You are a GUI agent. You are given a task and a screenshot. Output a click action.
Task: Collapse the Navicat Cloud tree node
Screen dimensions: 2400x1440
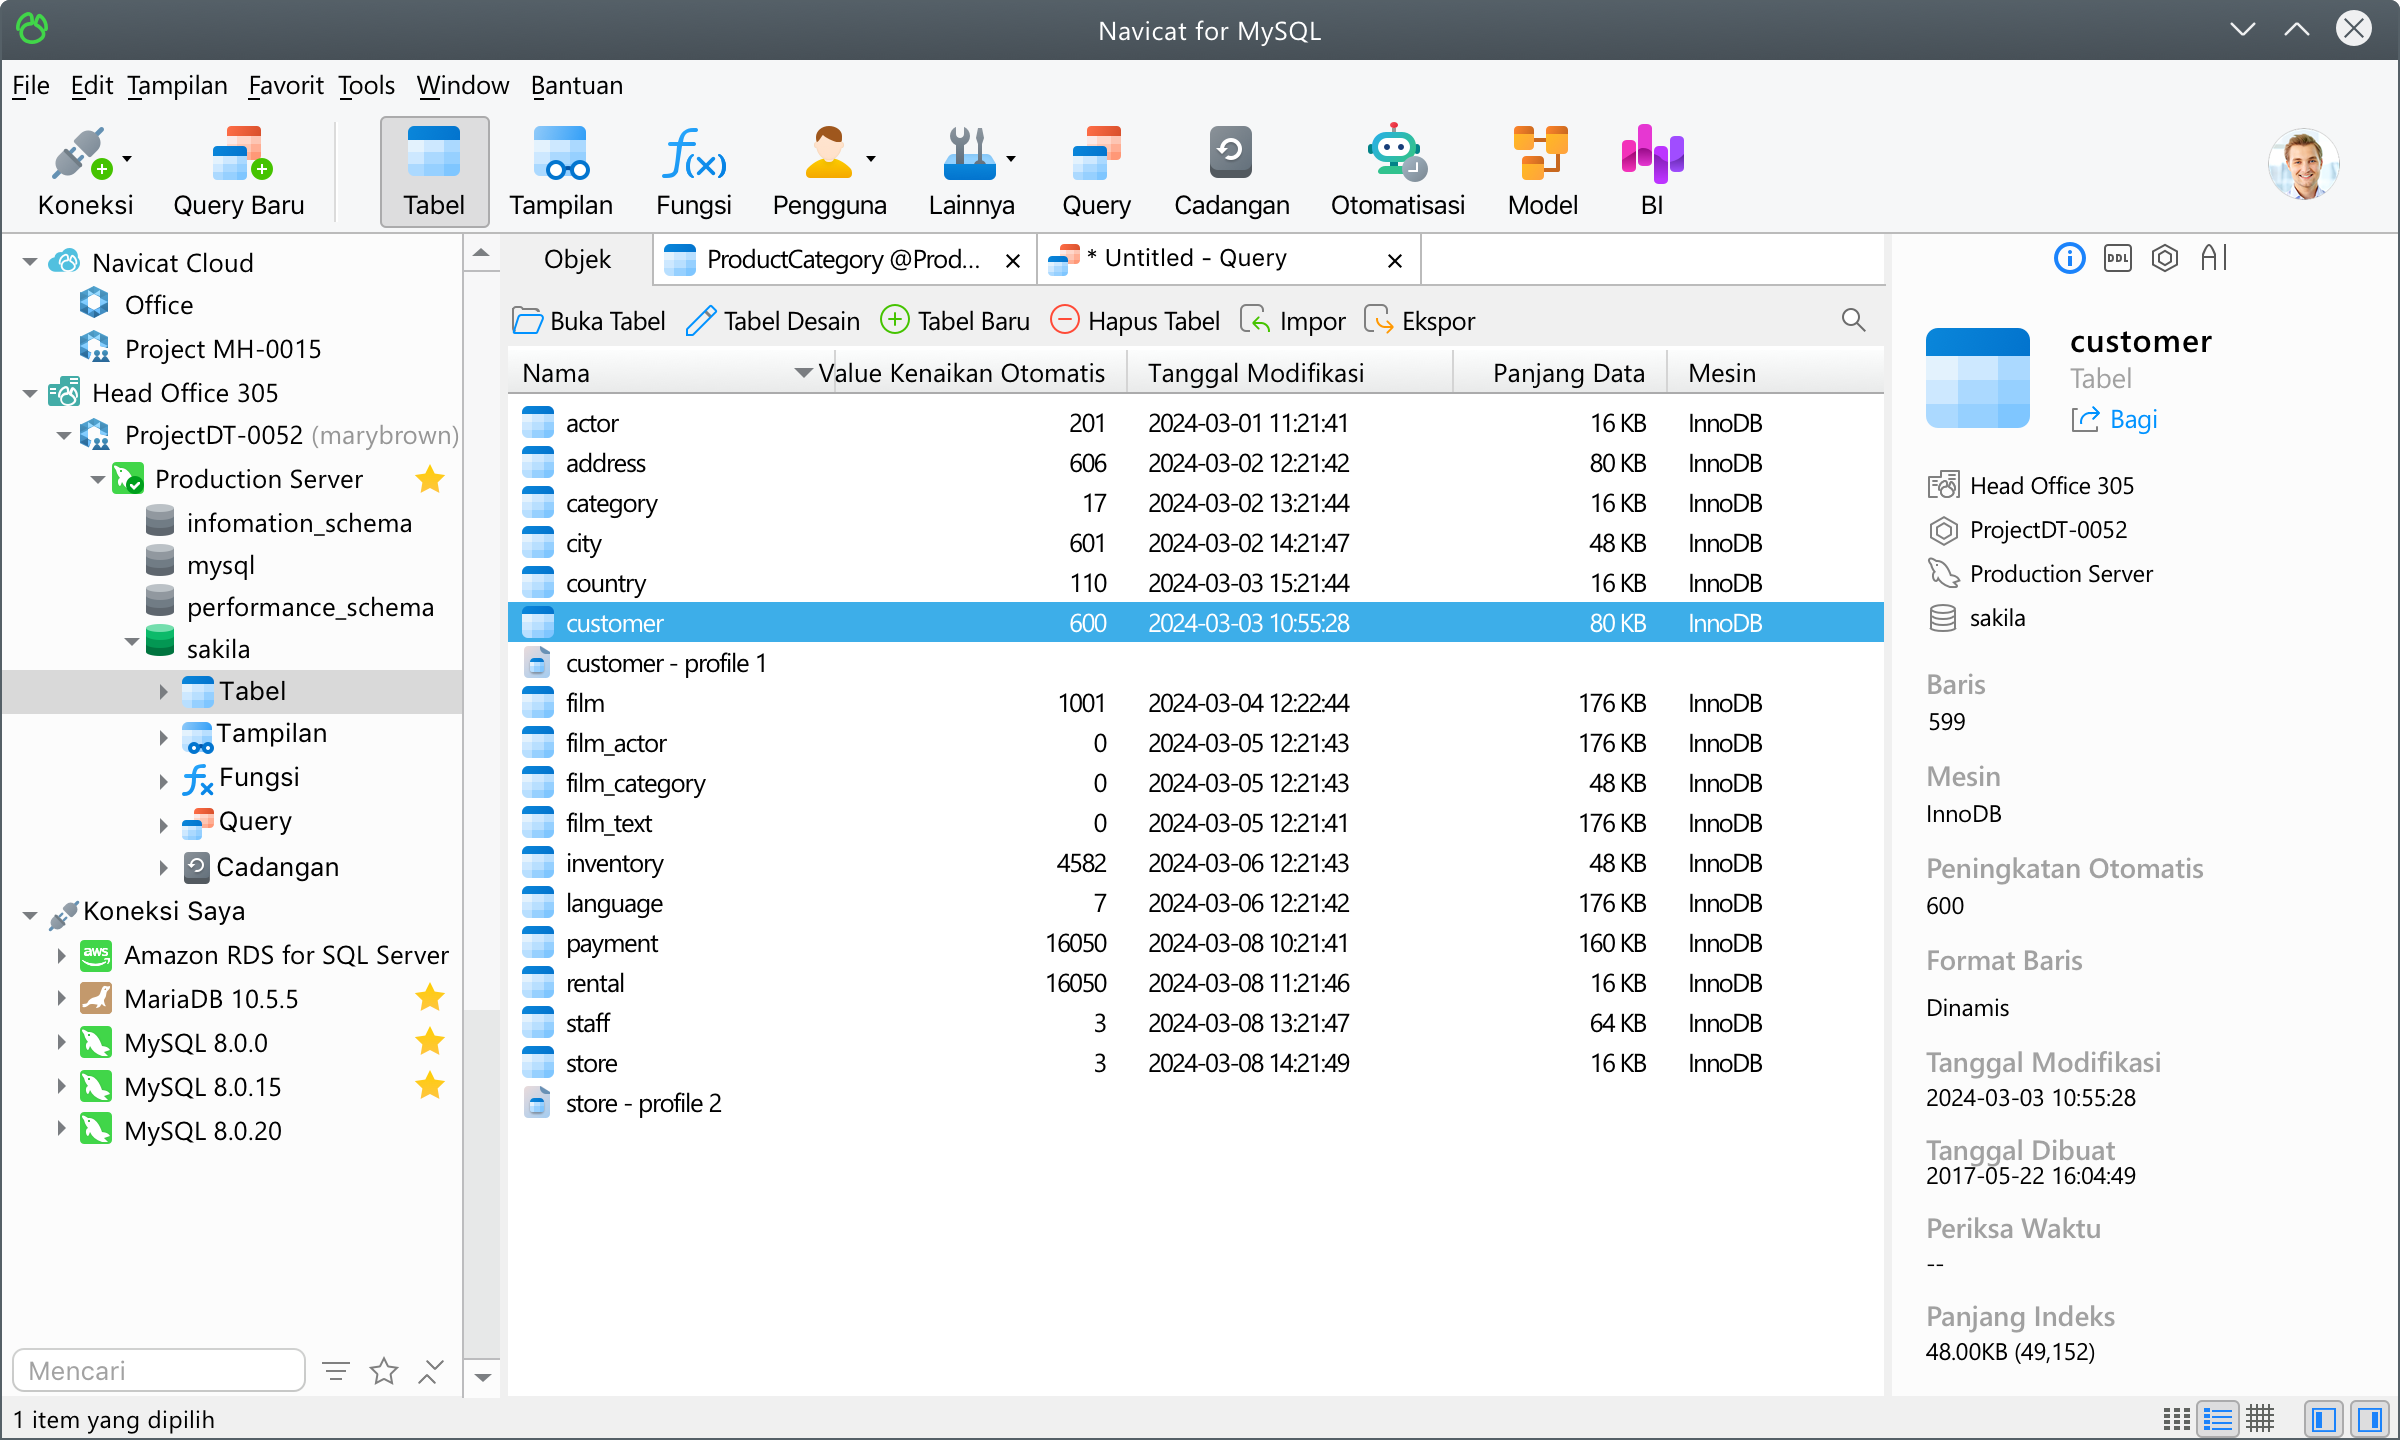click(30, 263)
